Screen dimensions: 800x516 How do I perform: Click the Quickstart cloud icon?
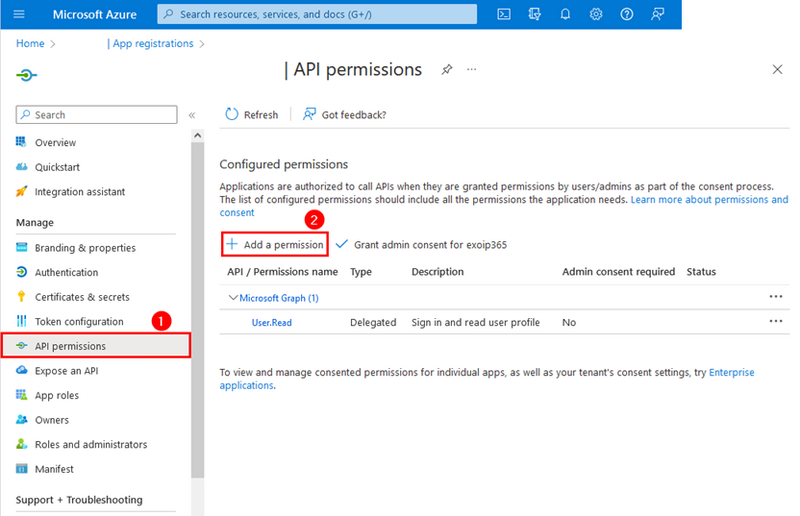click(x=21, y=166)
